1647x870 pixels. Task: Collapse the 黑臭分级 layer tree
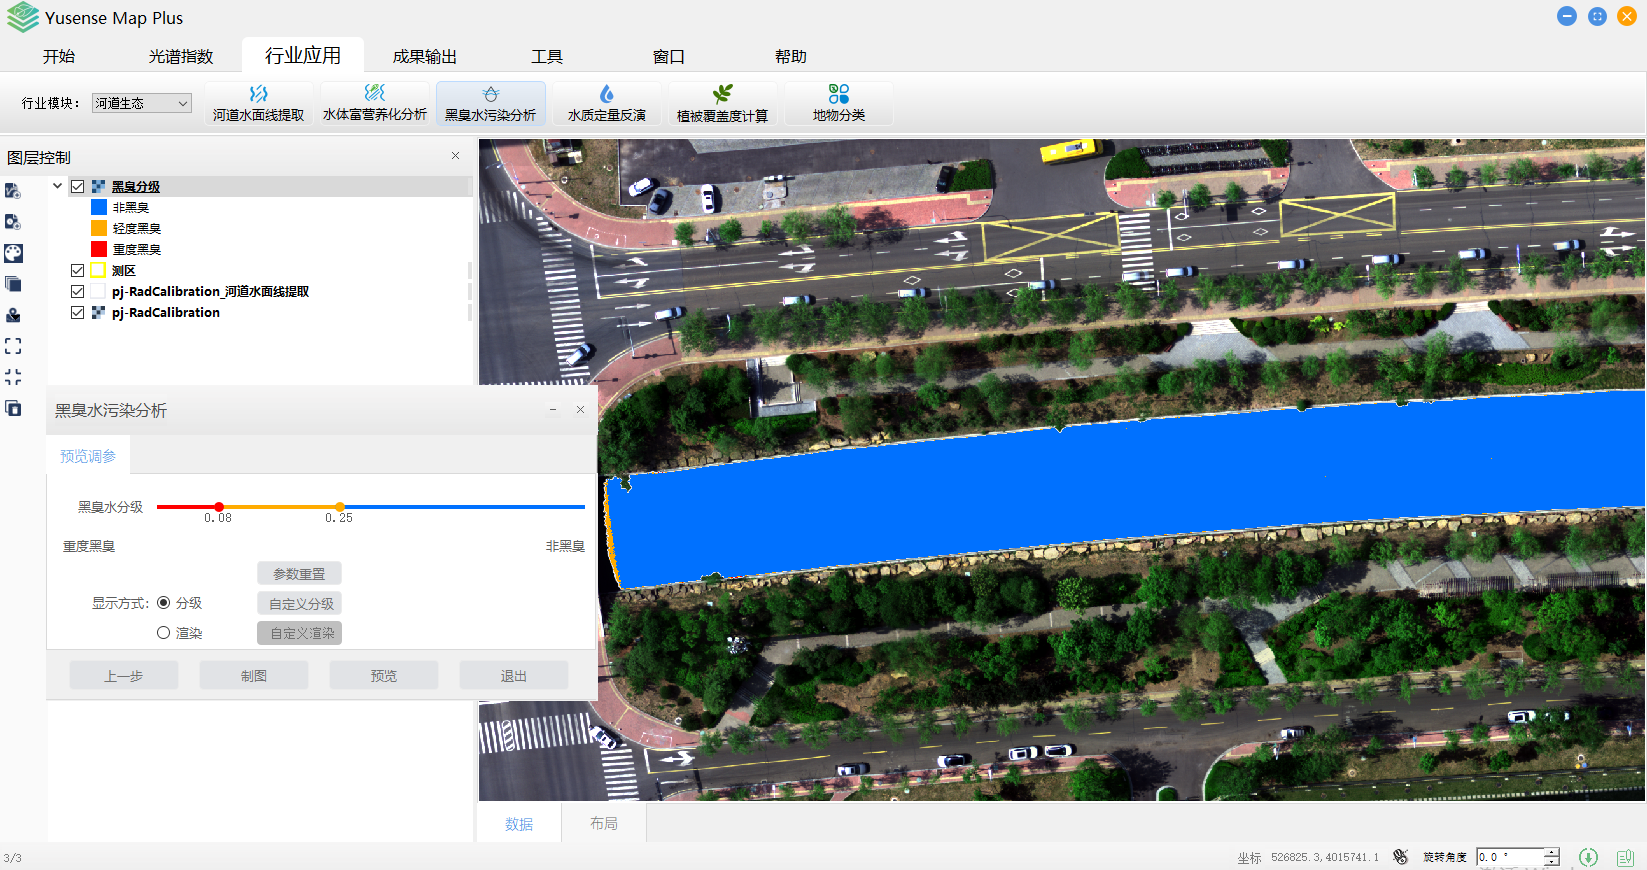57,186
